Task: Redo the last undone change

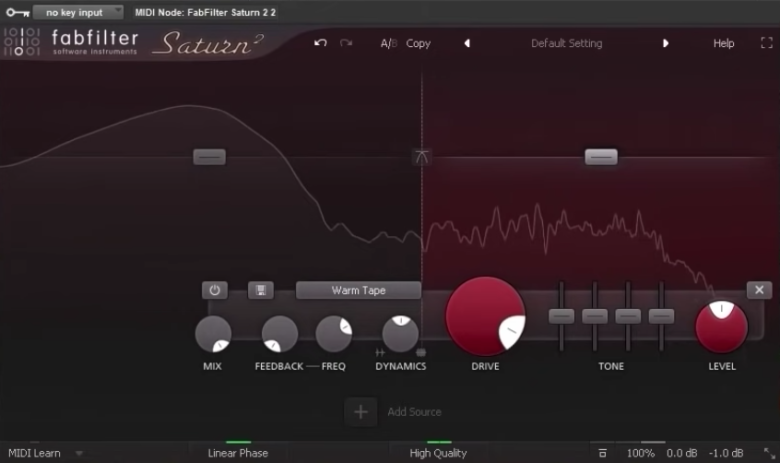Action: click(346, 43)
